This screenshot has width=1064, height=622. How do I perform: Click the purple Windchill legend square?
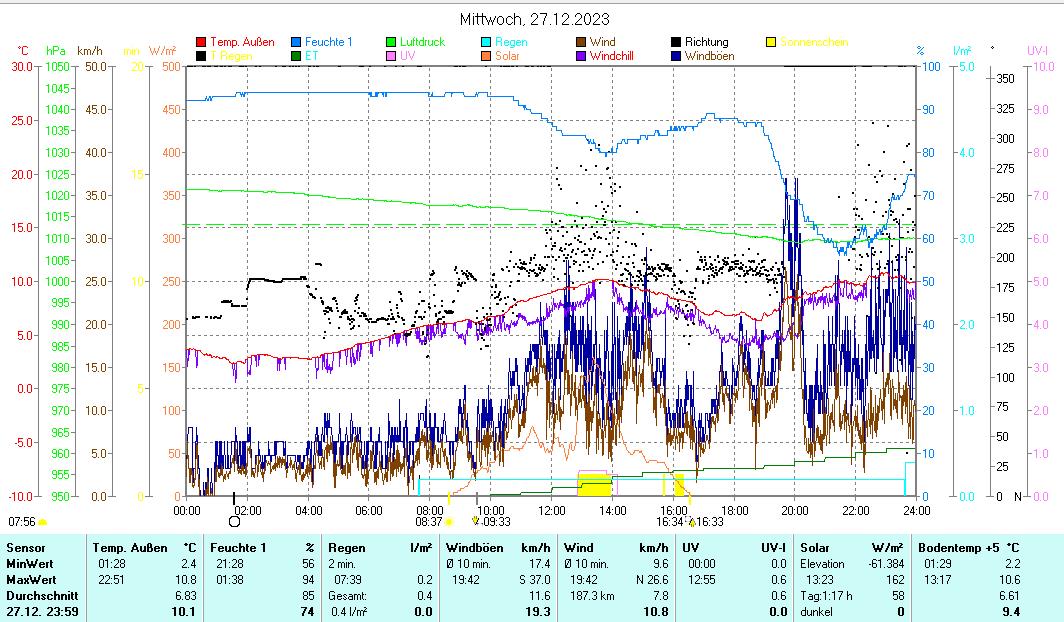(581, 57)
